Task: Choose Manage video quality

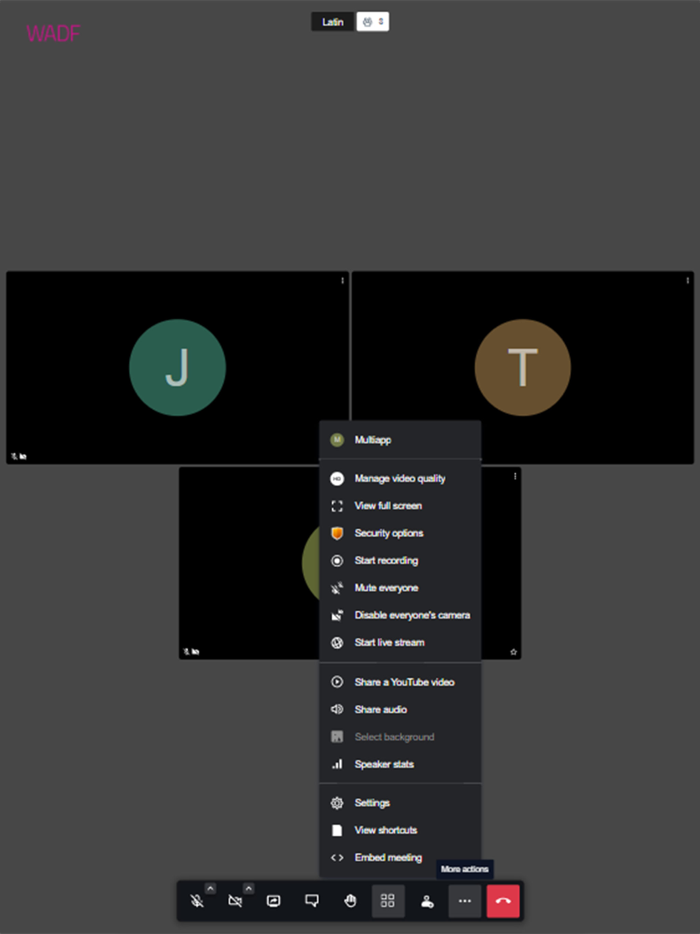Action: pyautogui.click(x=400, y=478)
